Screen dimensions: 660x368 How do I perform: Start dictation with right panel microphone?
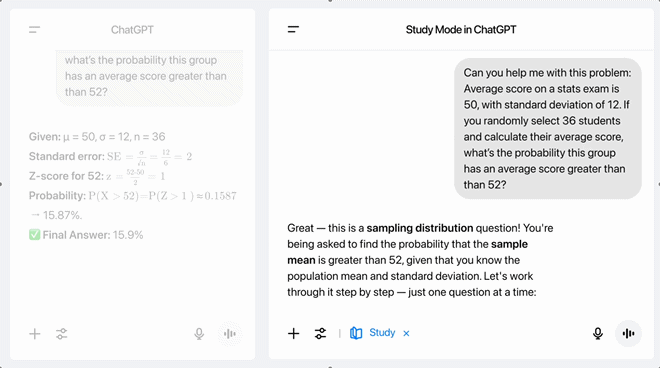coord(598,333)
